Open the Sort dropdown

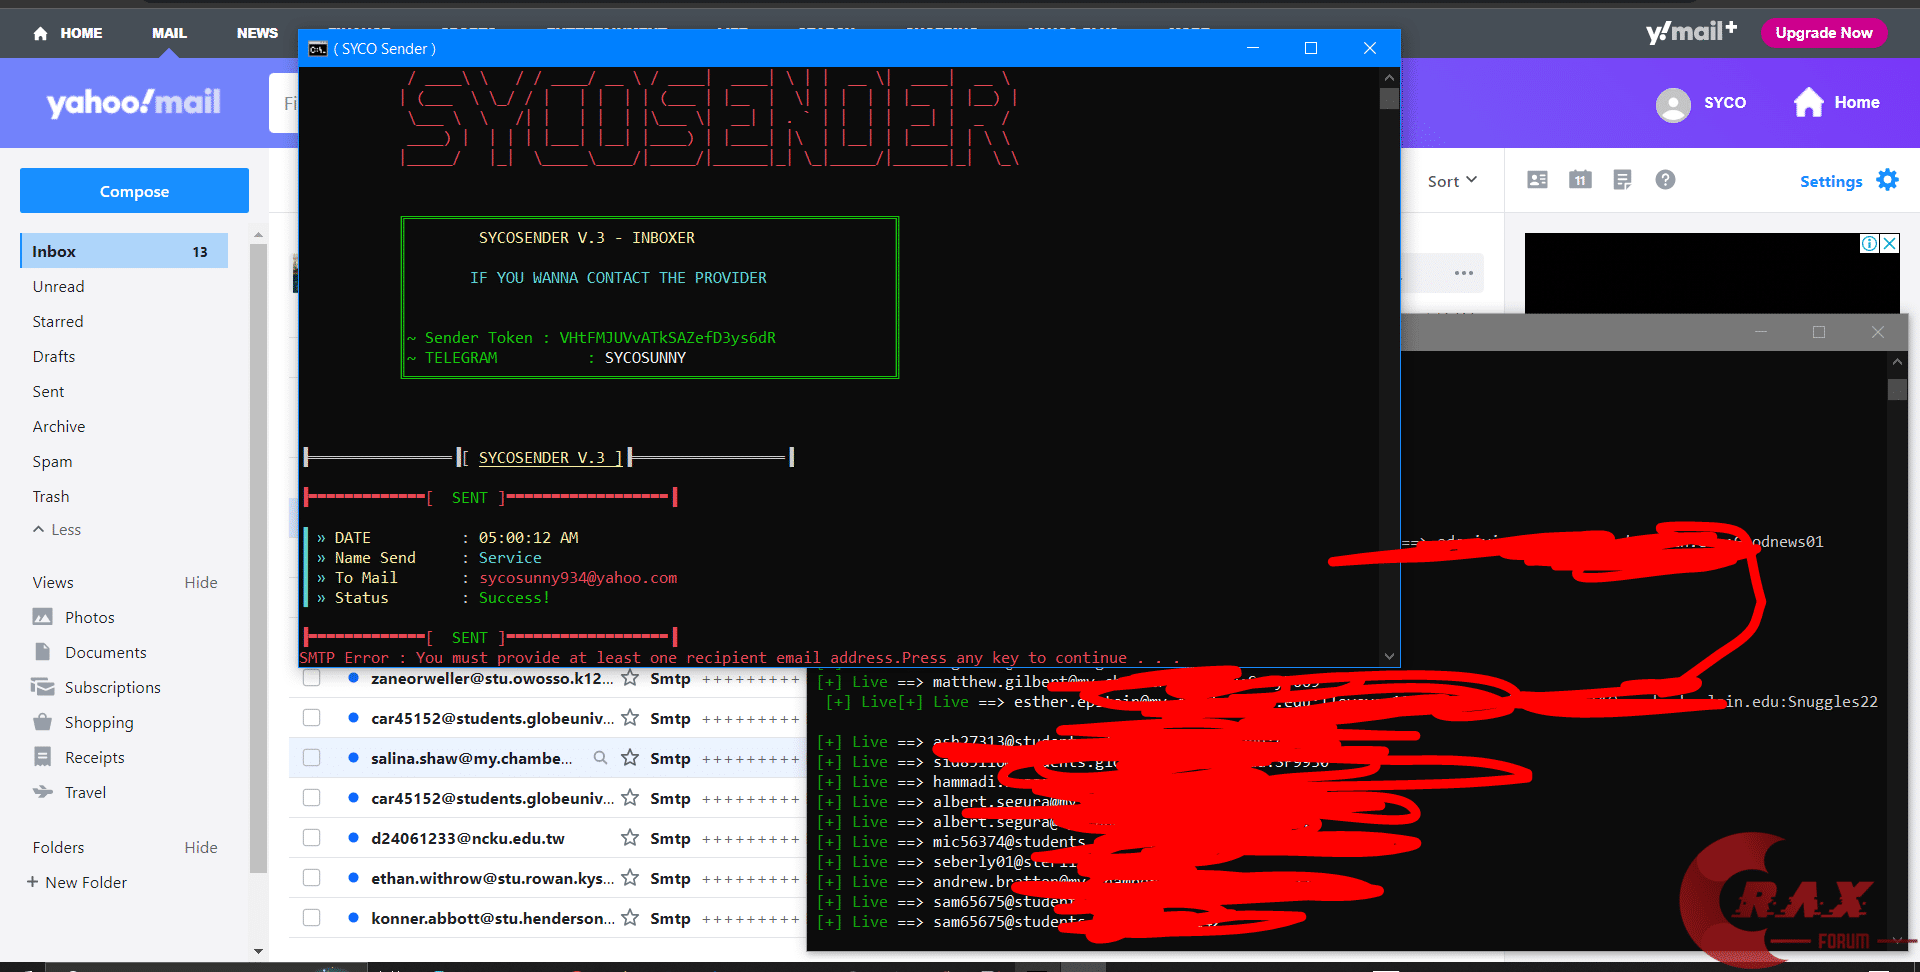tap(1452, 181)
